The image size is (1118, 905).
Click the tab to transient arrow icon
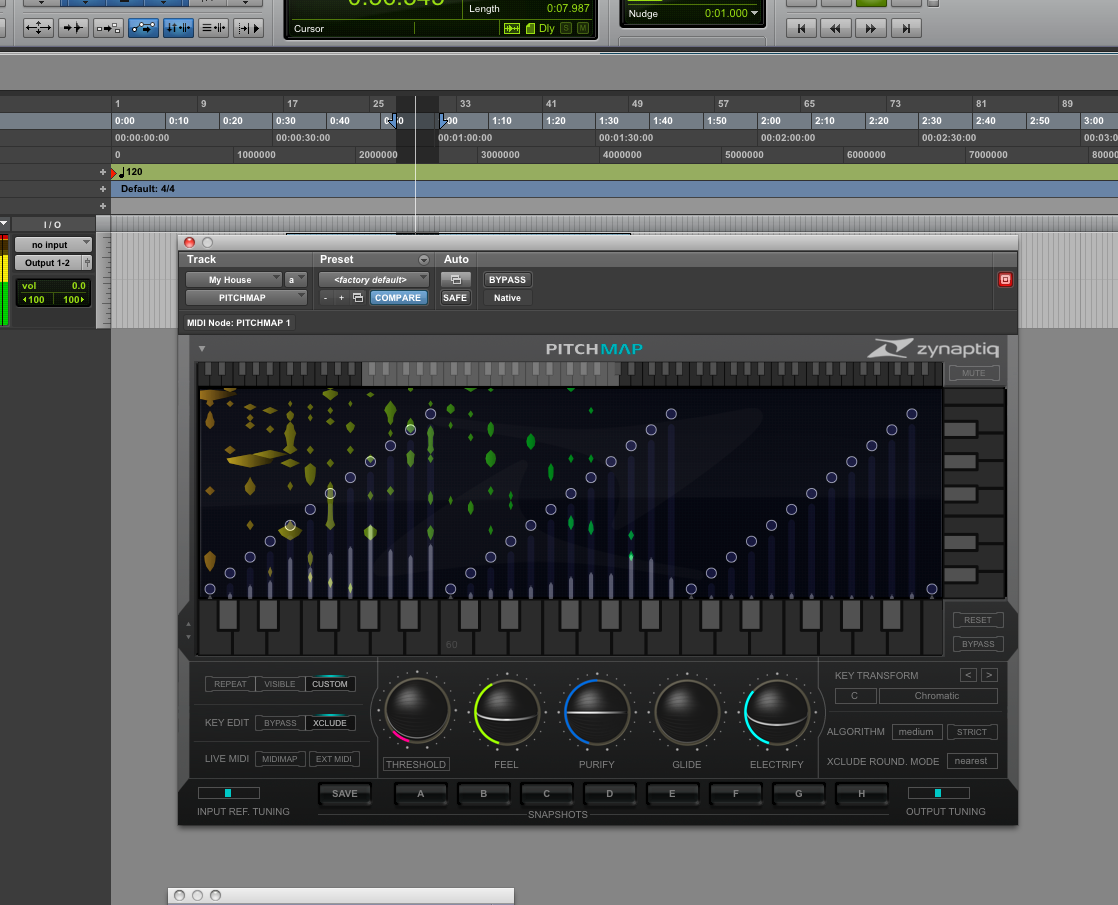pos(73,28)
